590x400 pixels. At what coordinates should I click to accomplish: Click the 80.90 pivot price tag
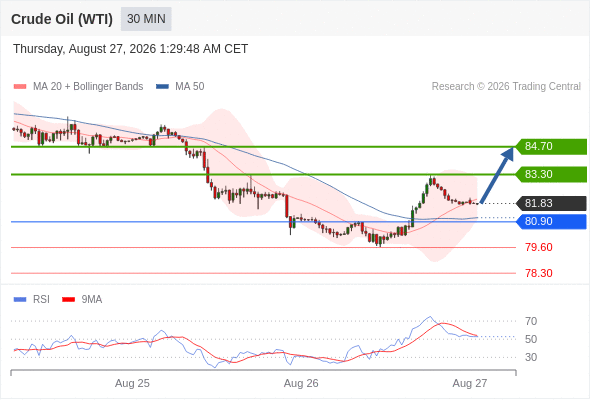(x=550, y=221)
